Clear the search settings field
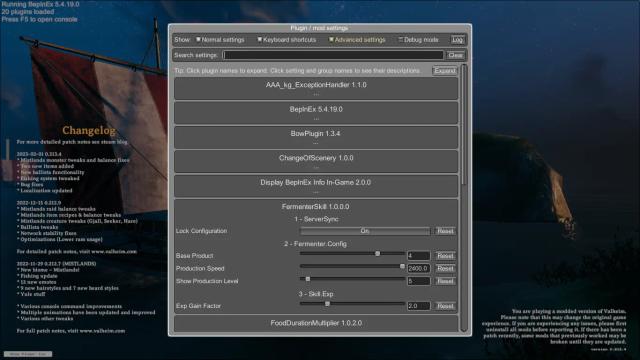 pyautogui.click(x=456, y=55)
